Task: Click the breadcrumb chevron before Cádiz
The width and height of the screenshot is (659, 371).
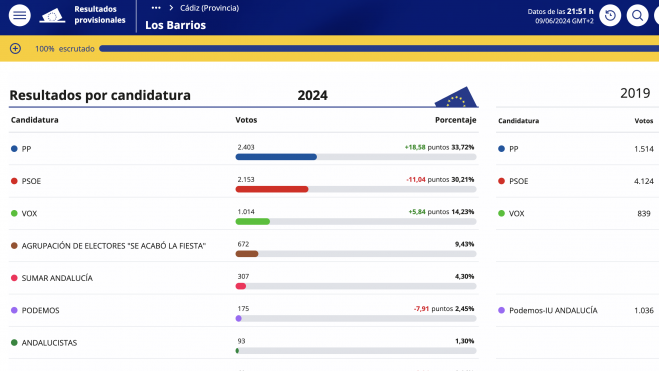Action: pyautogui.click(x=171, y=8)
